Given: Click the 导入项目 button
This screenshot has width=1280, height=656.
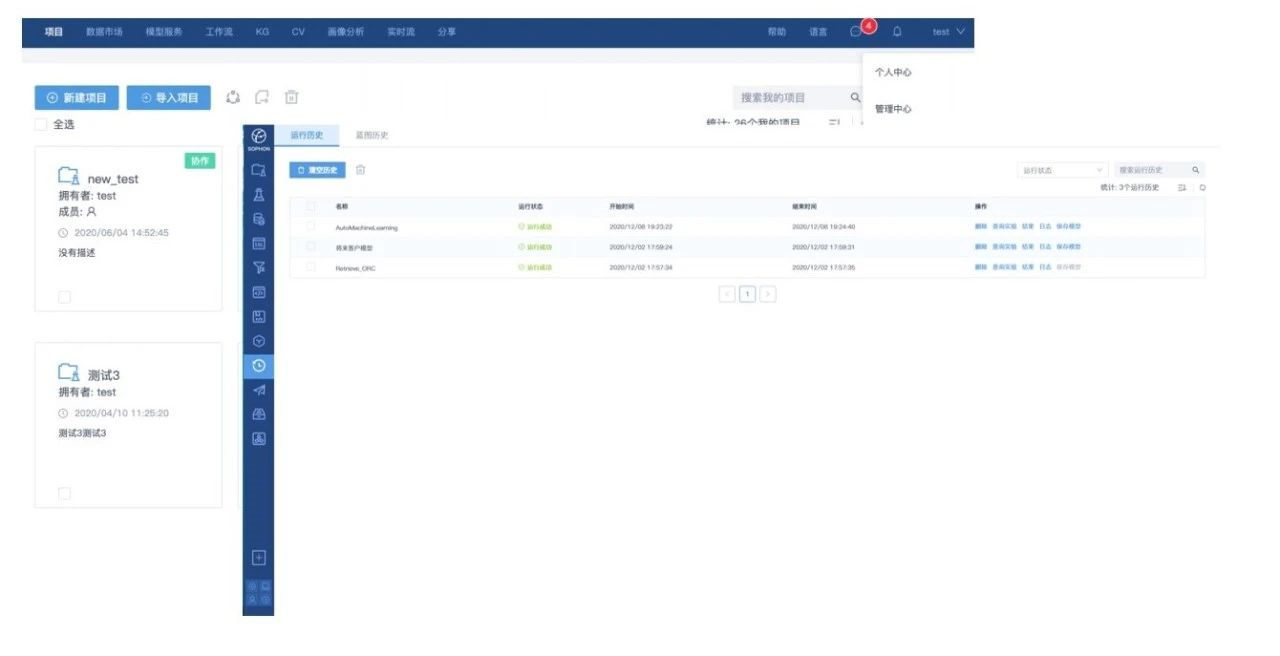Looking at the screenshot, I should 169,97.
